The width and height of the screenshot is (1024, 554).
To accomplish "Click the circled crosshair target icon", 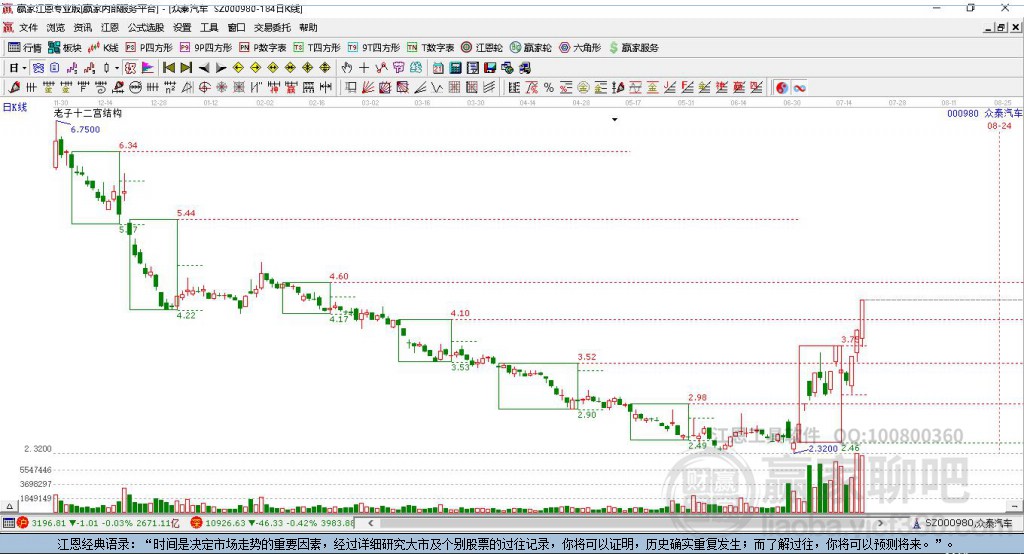I will point(204,88).
